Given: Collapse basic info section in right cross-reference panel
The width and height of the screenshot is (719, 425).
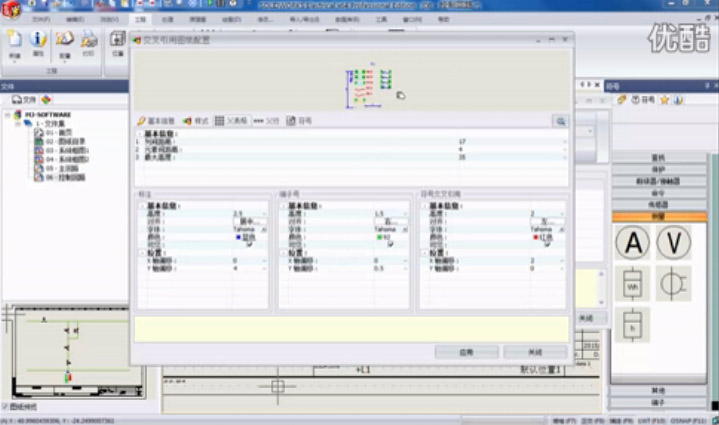Looking at the screenshot, I should (425, 206).
